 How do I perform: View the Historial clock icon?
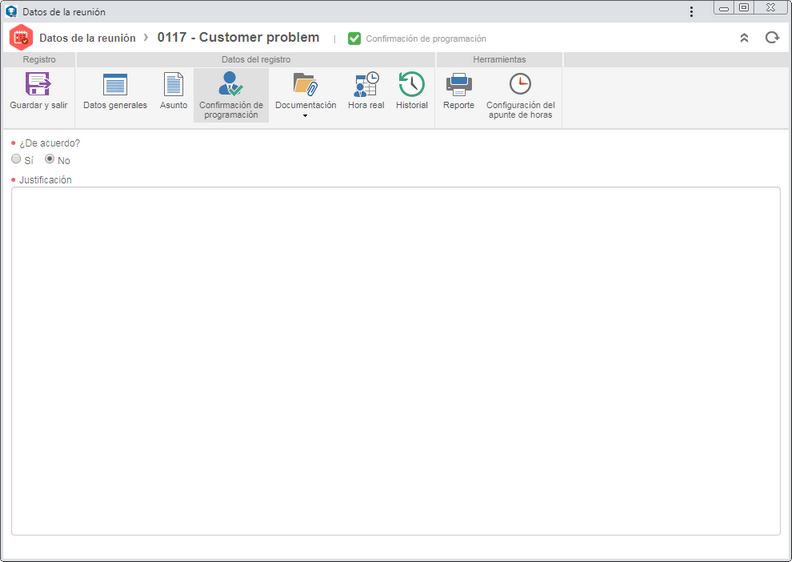412,84
